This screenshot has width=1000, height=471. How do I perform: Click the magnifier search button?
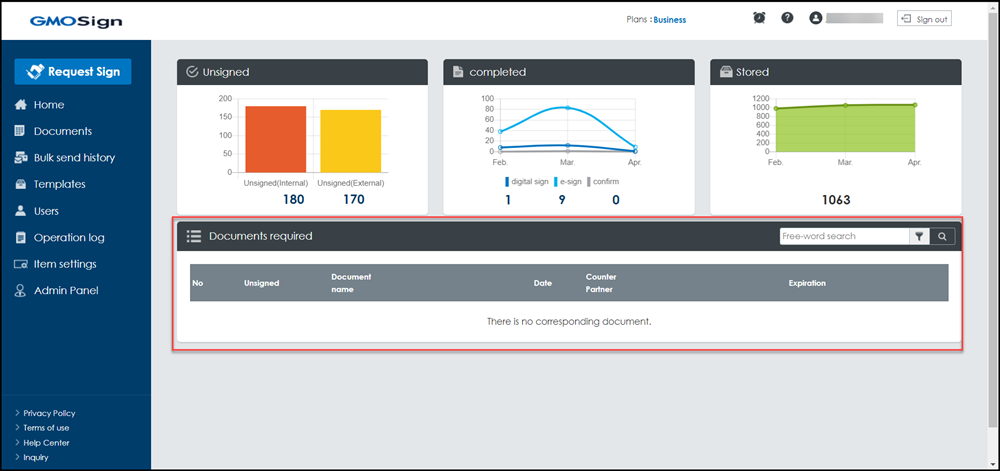943,236
